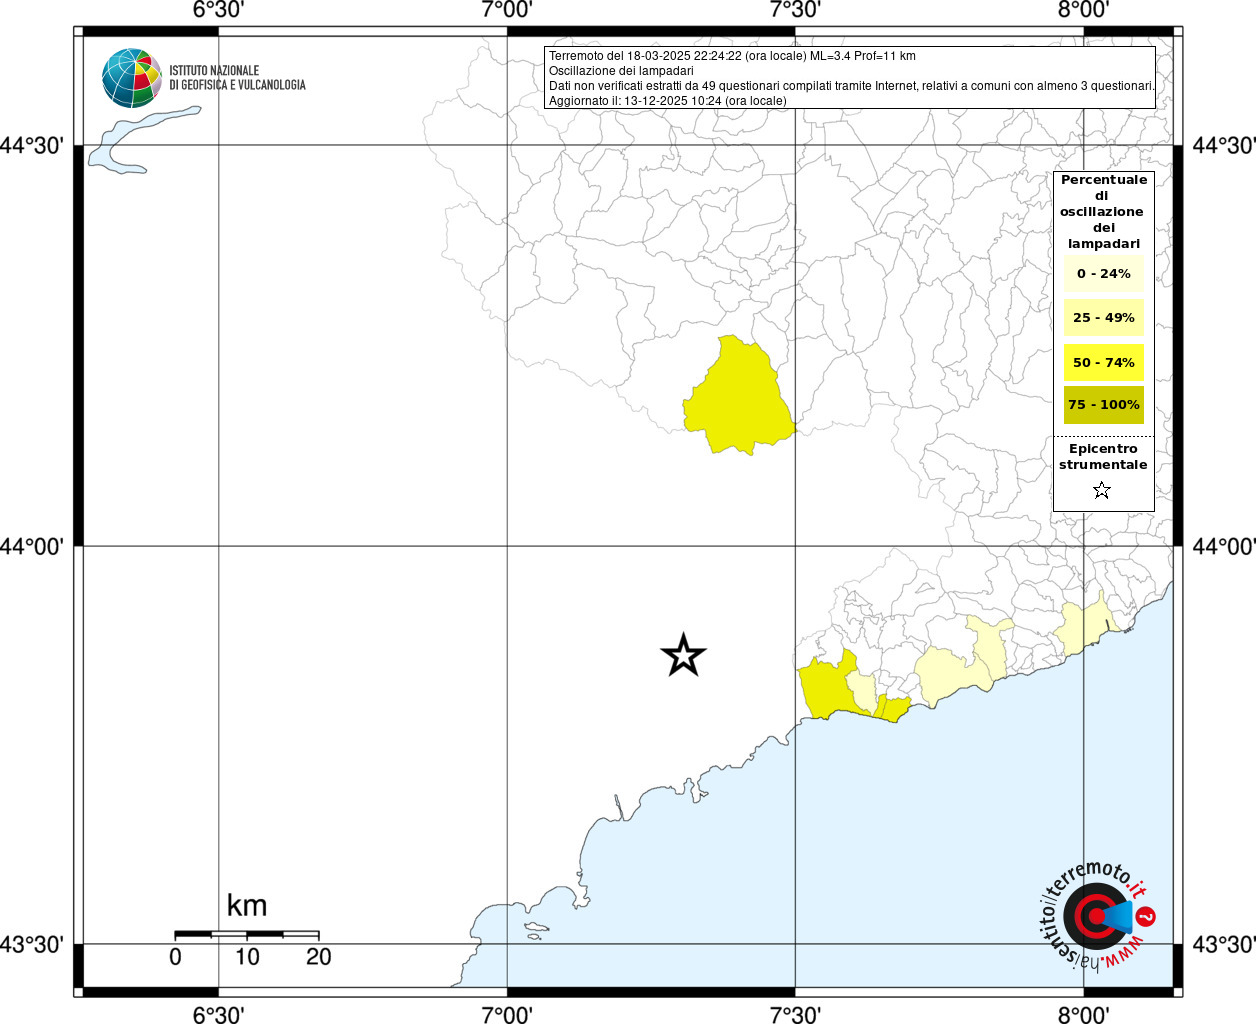Click the bottom 7°00' longitude label
Image resolution: width=1256 pixels, height=1024 pixels.
(507, 1015)
